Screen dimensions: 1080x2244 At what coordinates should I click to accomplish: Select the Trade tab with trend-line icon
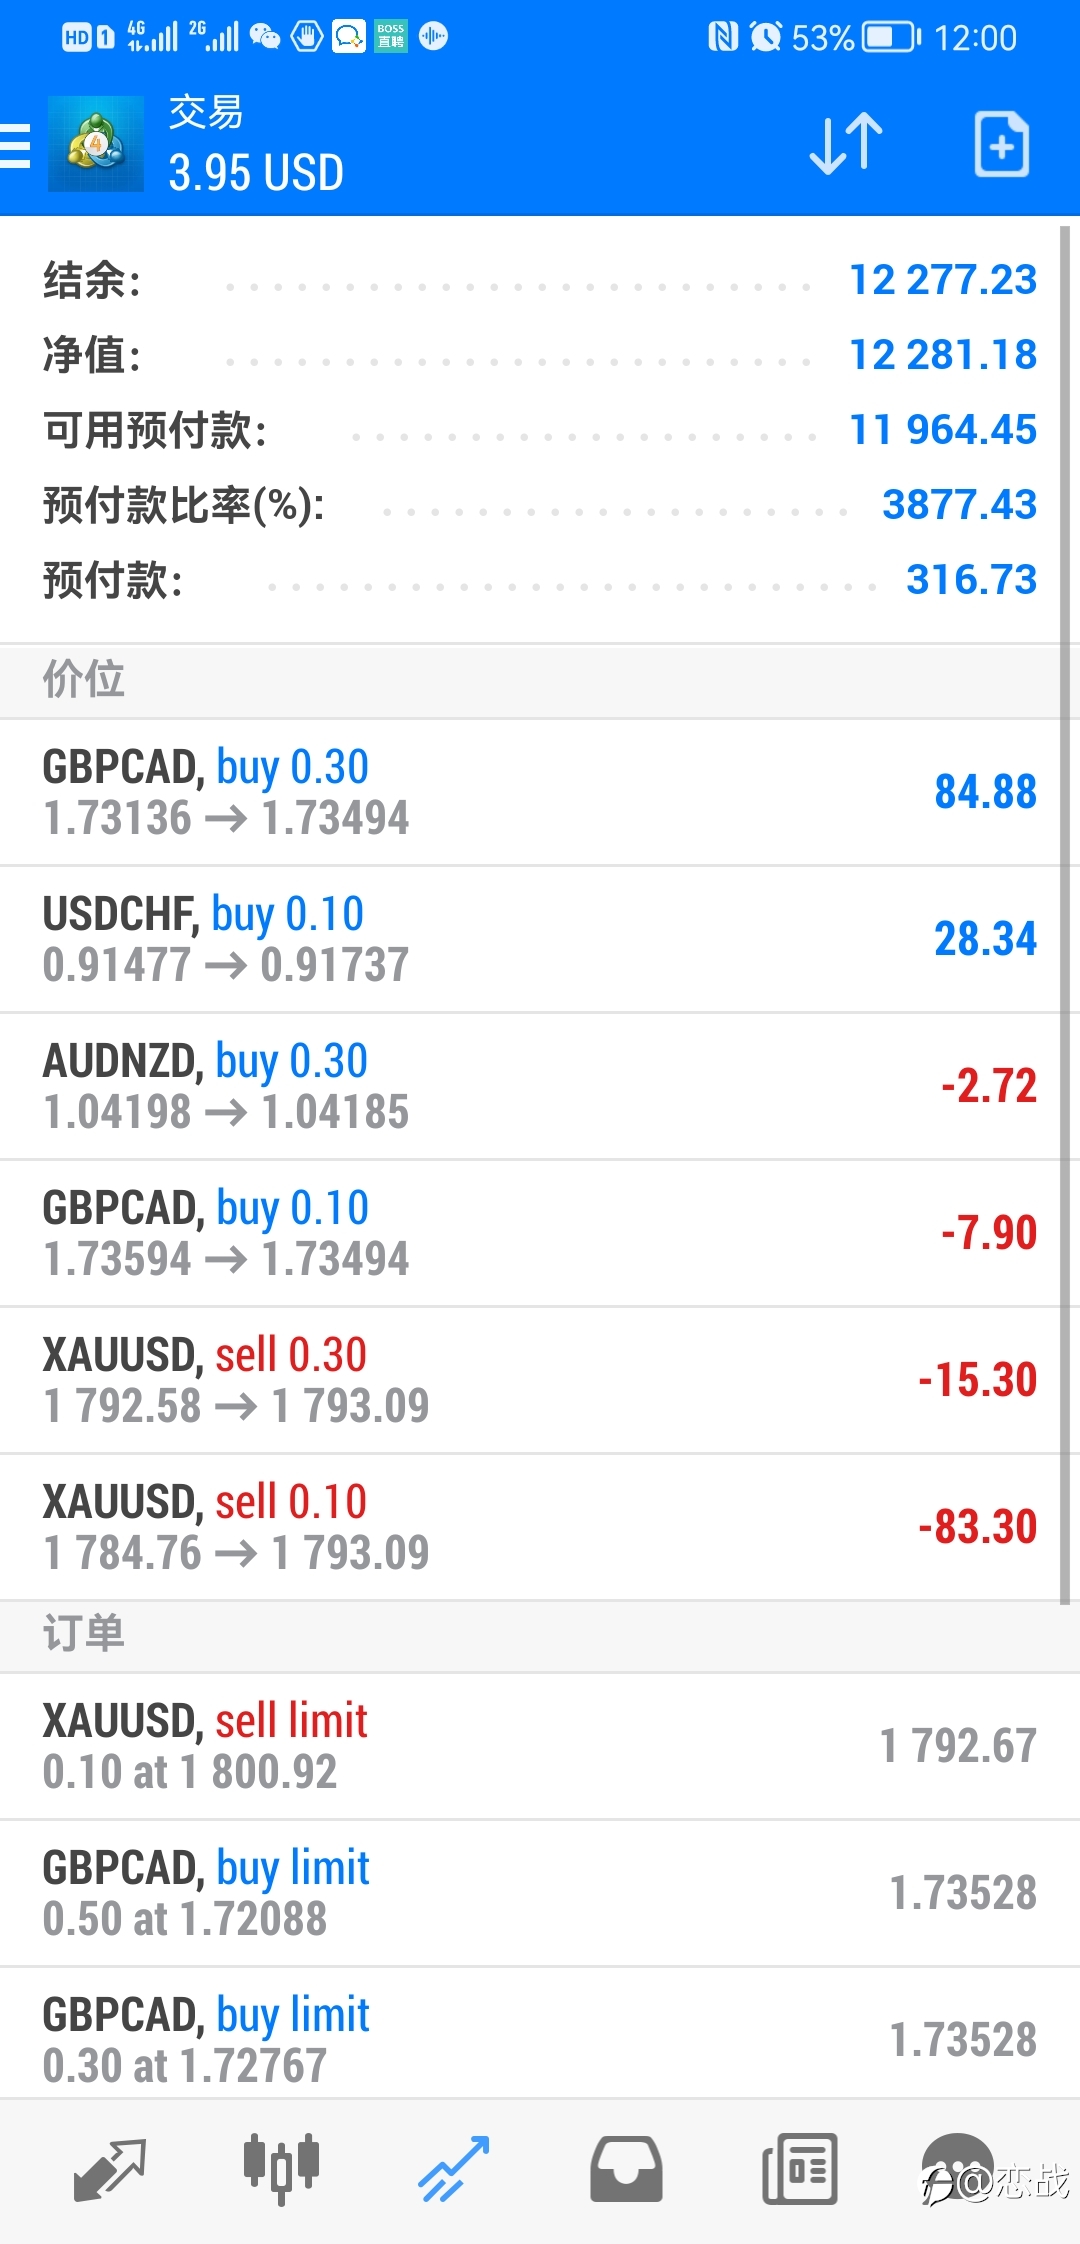click(x=454, y=2169)
